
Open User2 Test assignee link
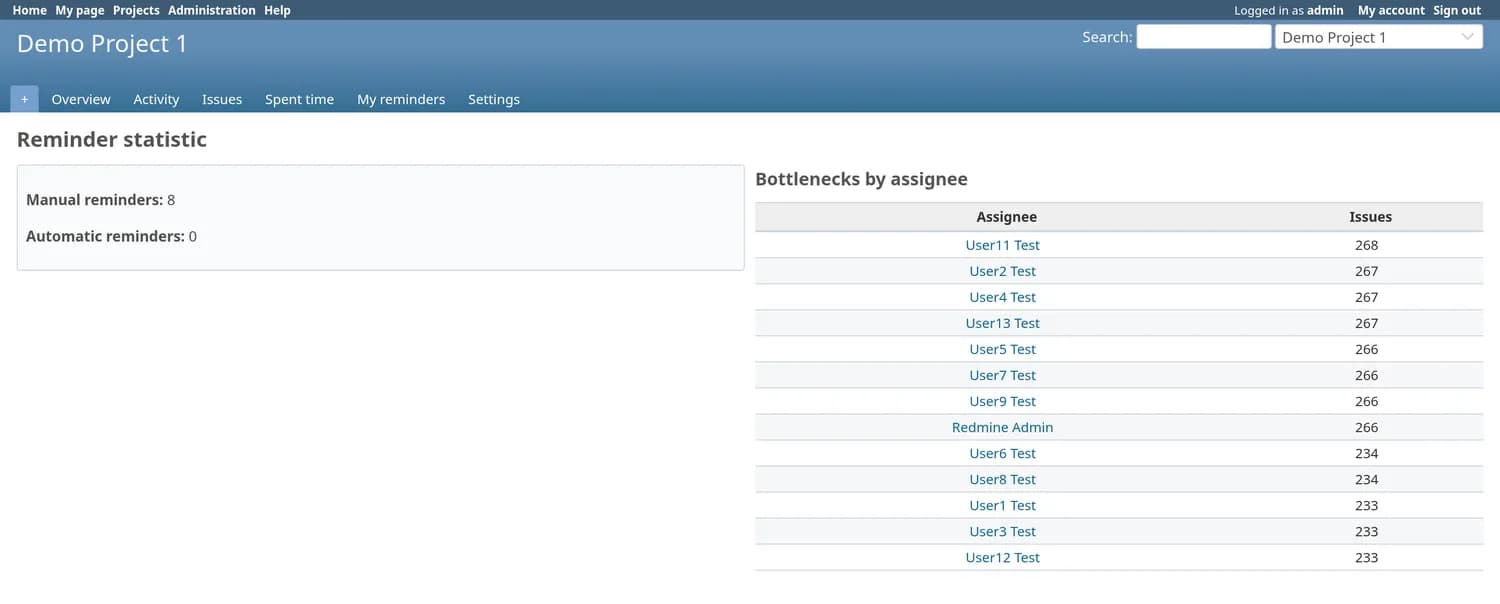[x=1003, y=271]
